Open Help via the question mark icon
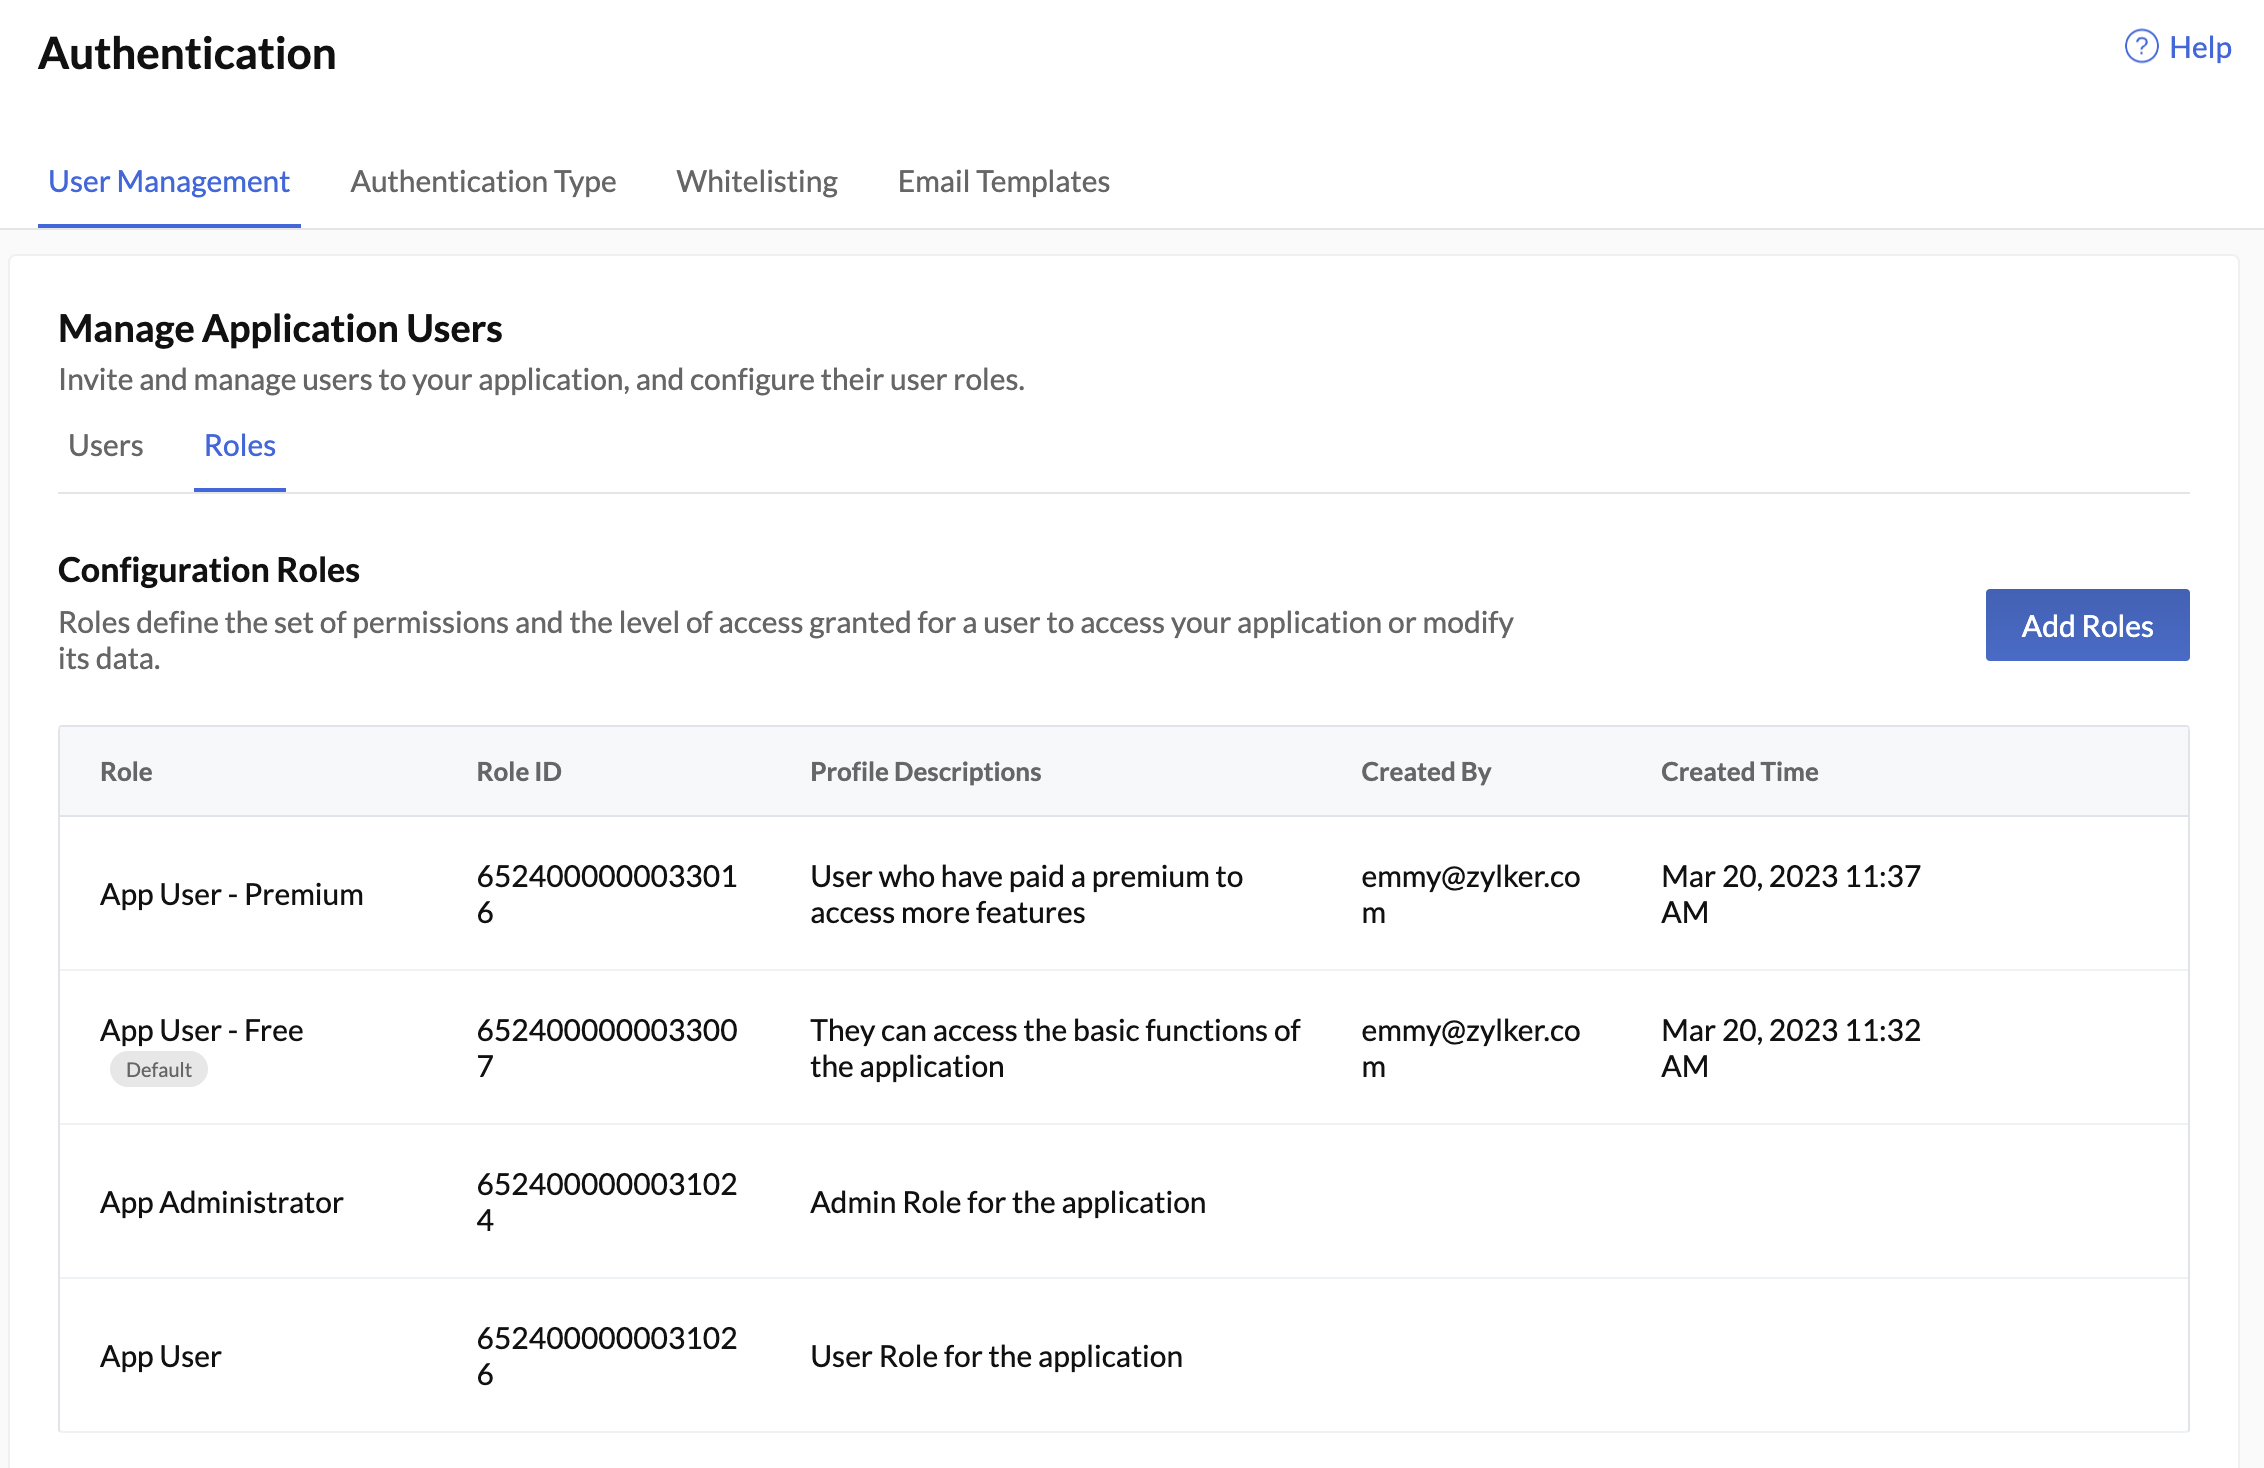This screenshot has width=2264, height=1468. coord(2140,46)
